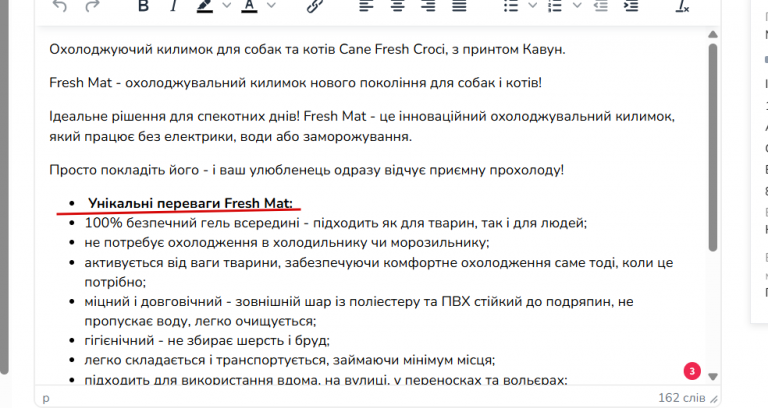Open bullet list style dropdown
The image size is (768, 408).
tap(532, 5)
